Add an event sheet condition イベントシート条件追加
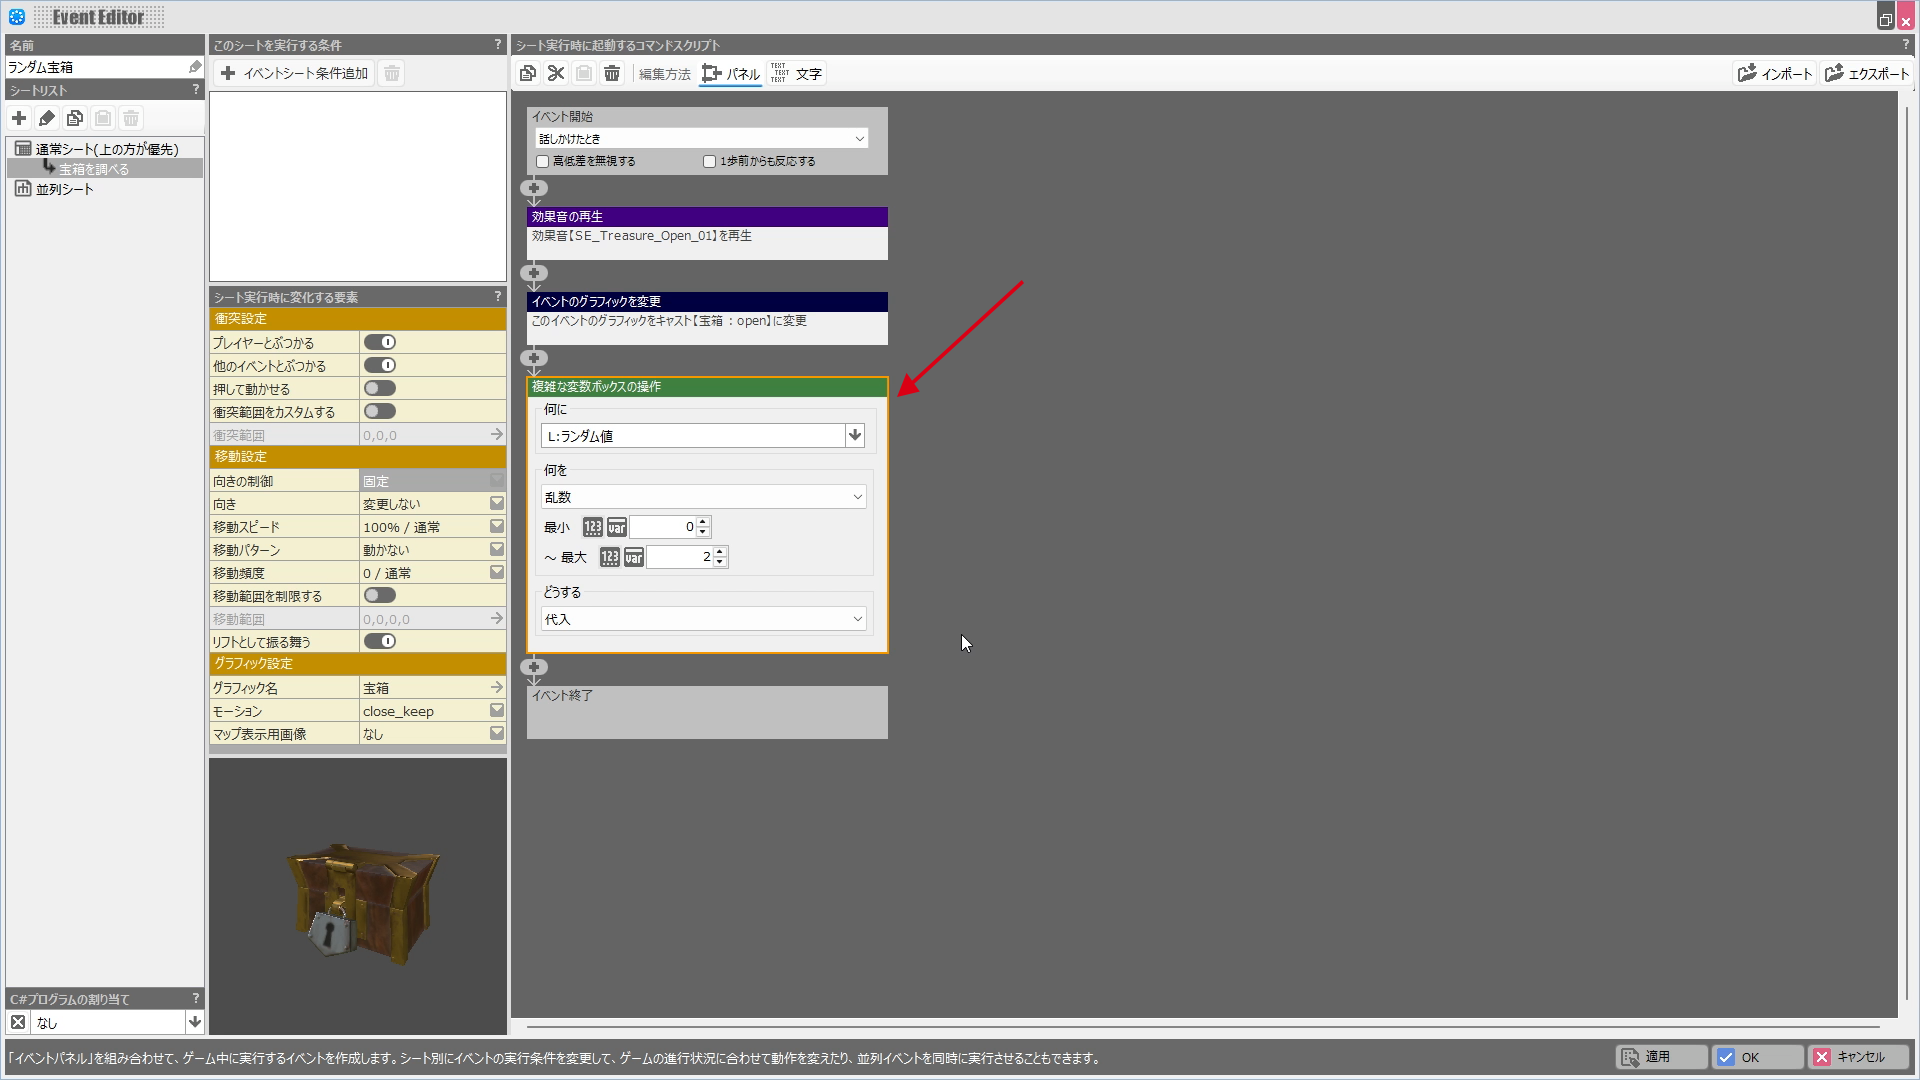 [294, 73]
